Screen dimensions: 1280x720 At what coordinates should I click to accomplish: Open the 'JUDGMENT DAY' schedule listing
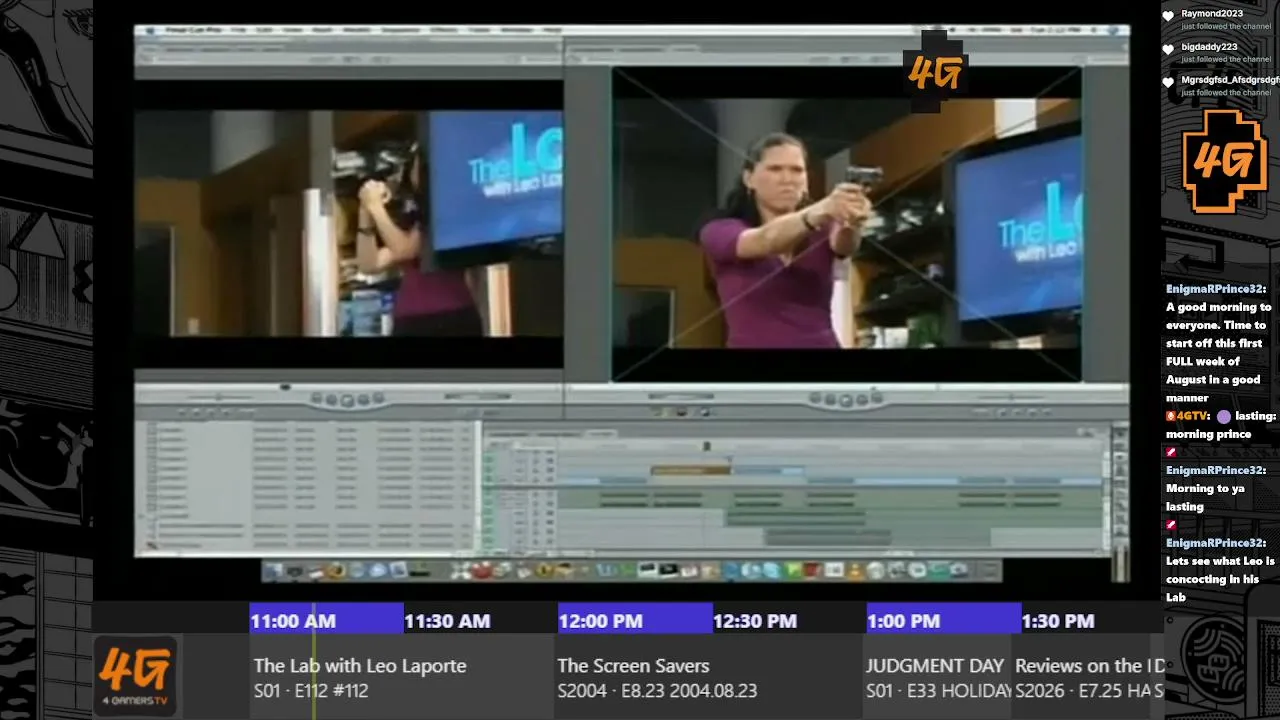pos(936,677)
